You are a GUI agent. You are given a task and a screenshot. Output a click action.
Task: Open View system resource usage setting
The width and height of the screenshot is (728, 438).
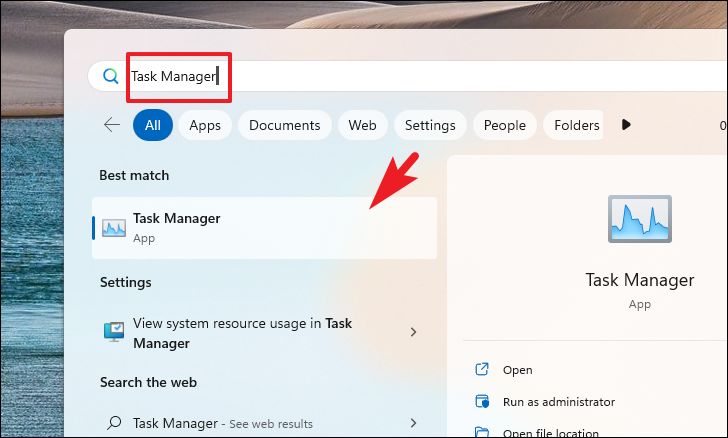point(264,333)
